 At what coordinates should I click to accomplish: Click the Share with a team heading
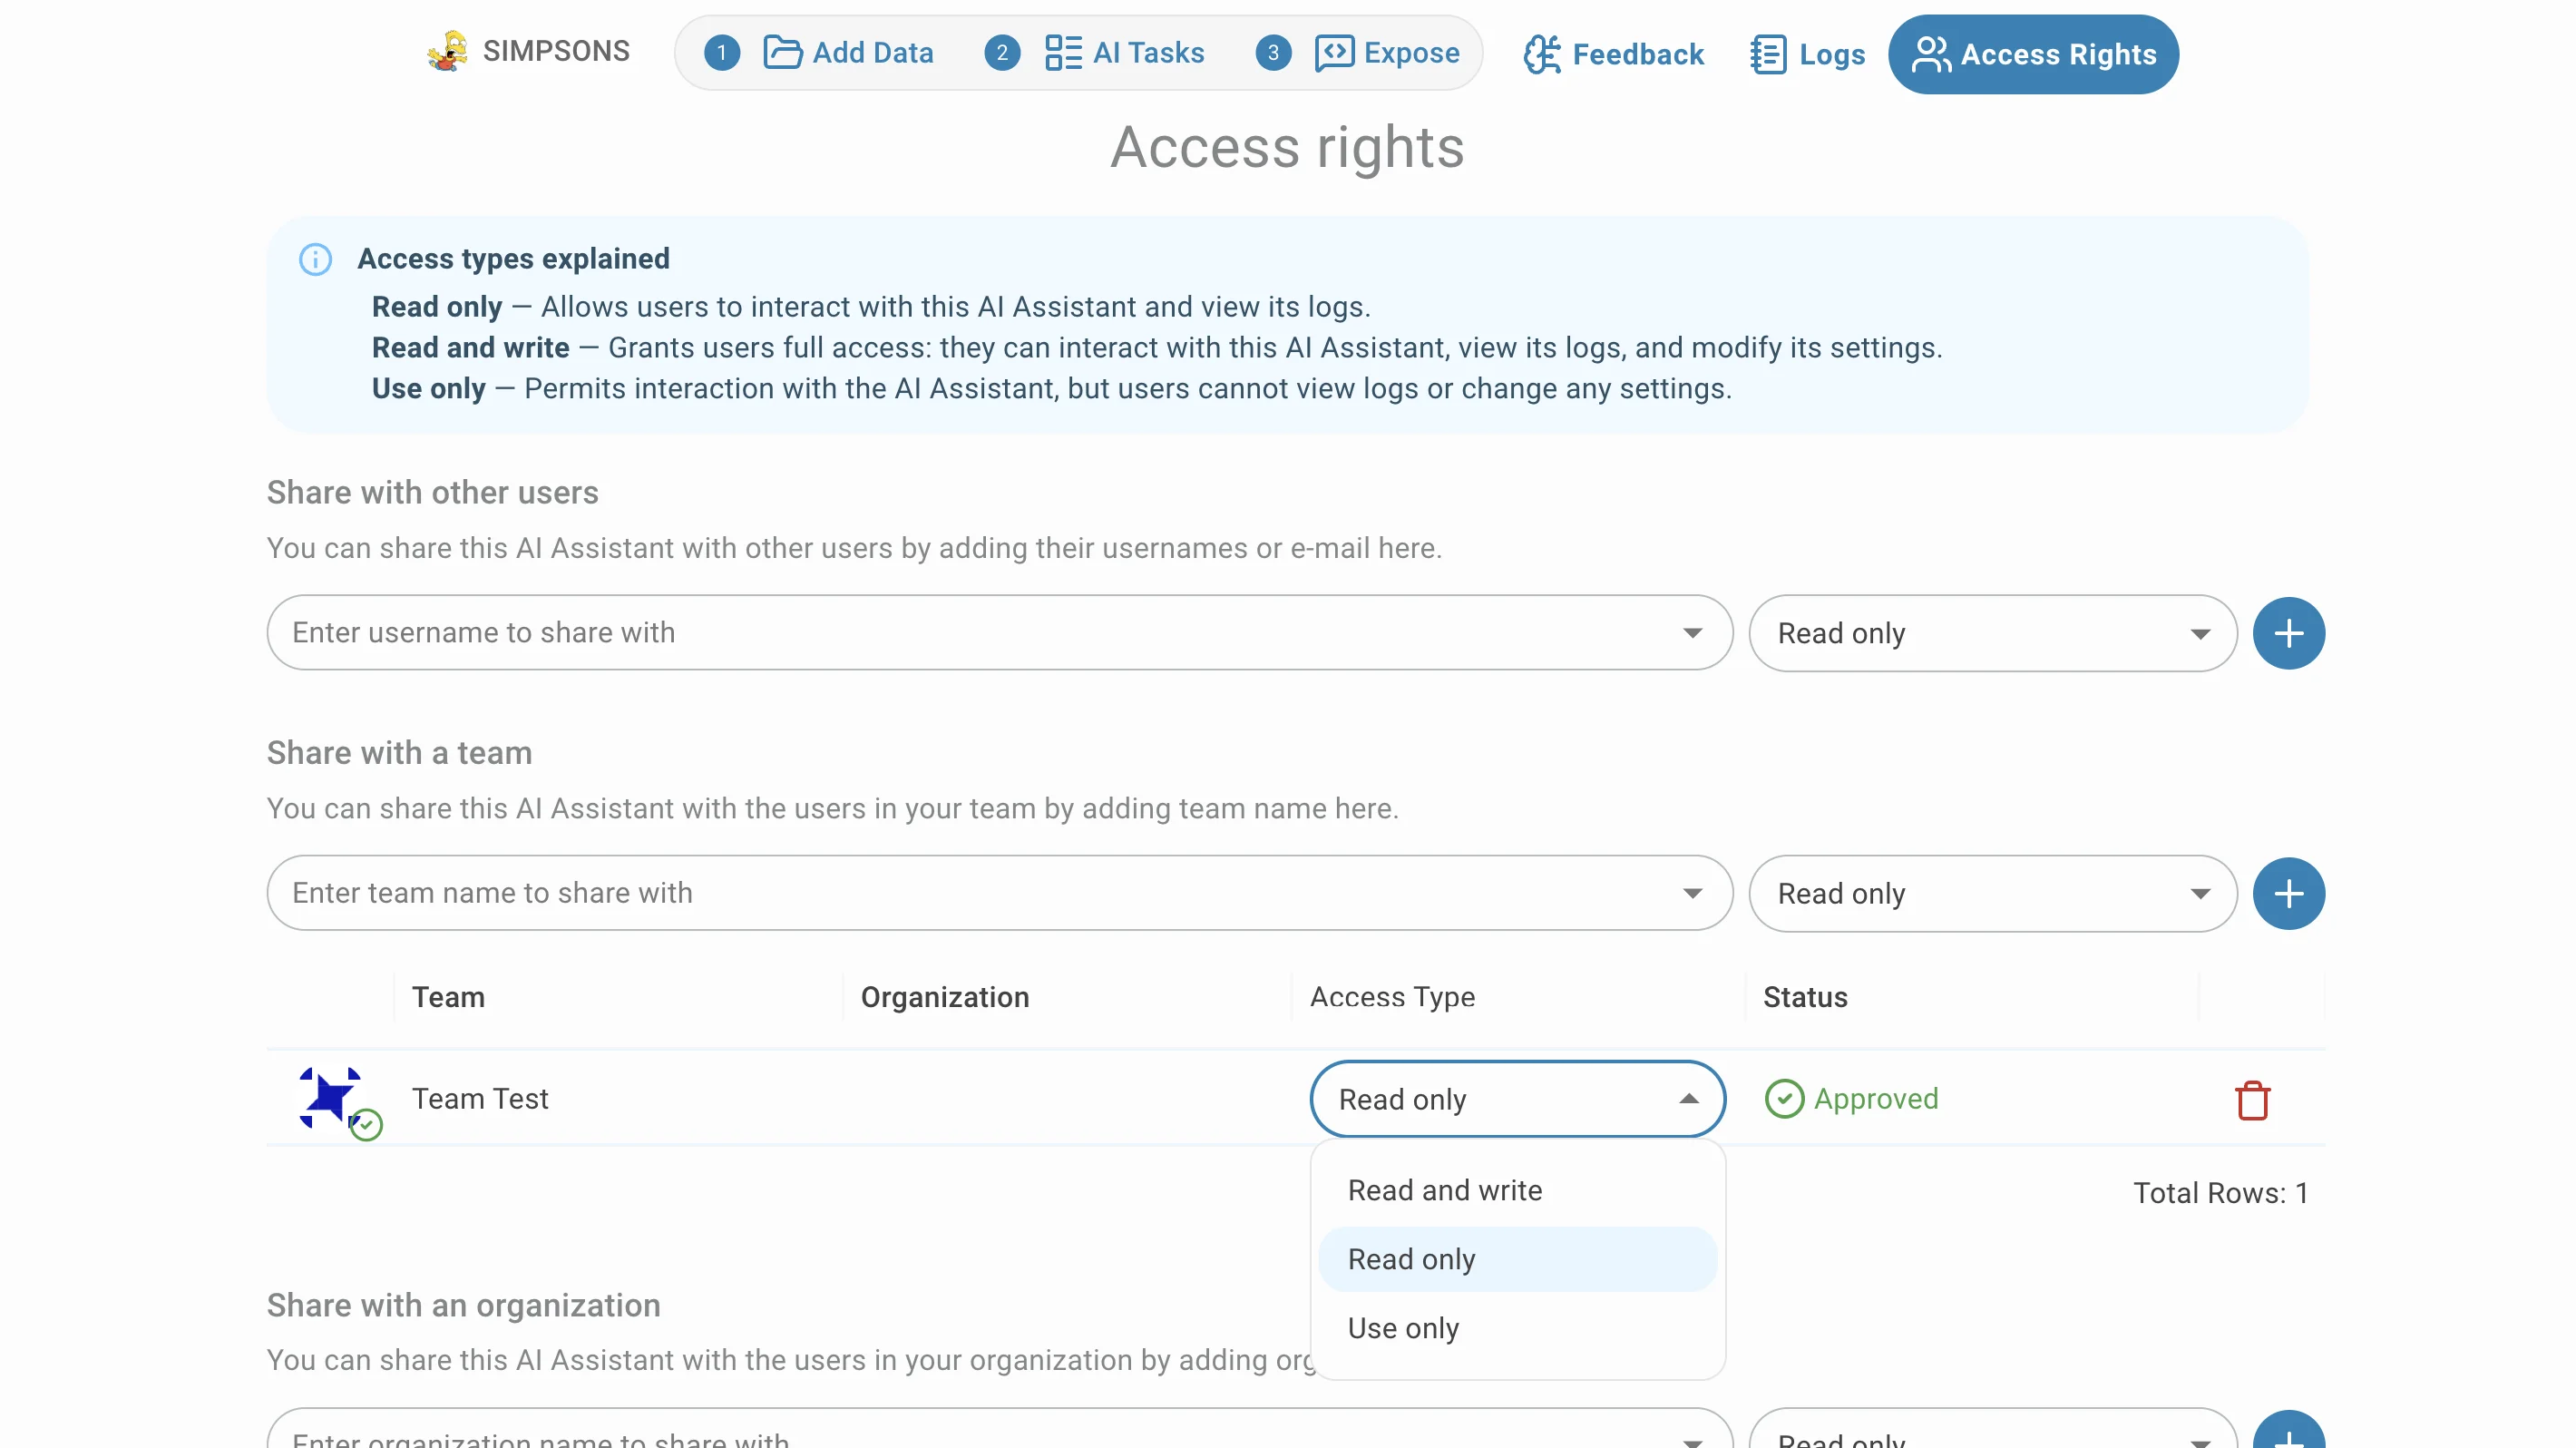point(399,752)
